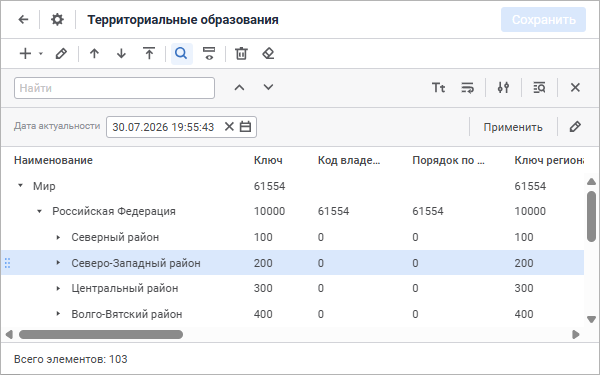Click Код владельца 61554 for Российская Федерация
The width and height of the screenshot is (600, 375).
[333, 211]
